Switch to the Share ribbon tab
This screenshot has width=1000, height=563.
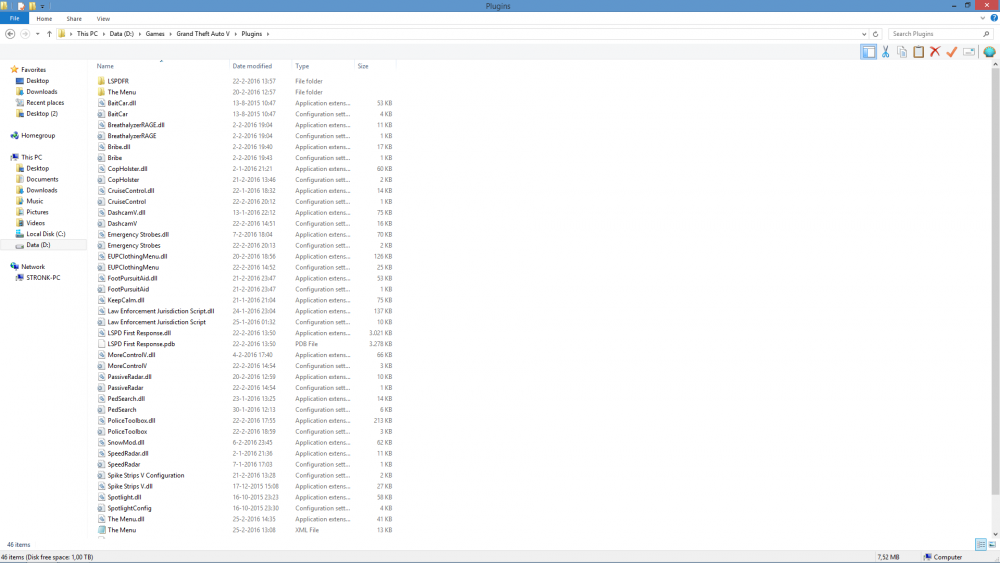74,18
